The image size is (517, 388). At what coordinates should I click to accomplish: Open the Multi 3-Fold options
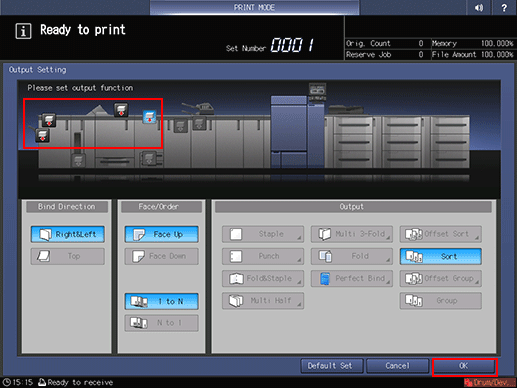[352, 234]
